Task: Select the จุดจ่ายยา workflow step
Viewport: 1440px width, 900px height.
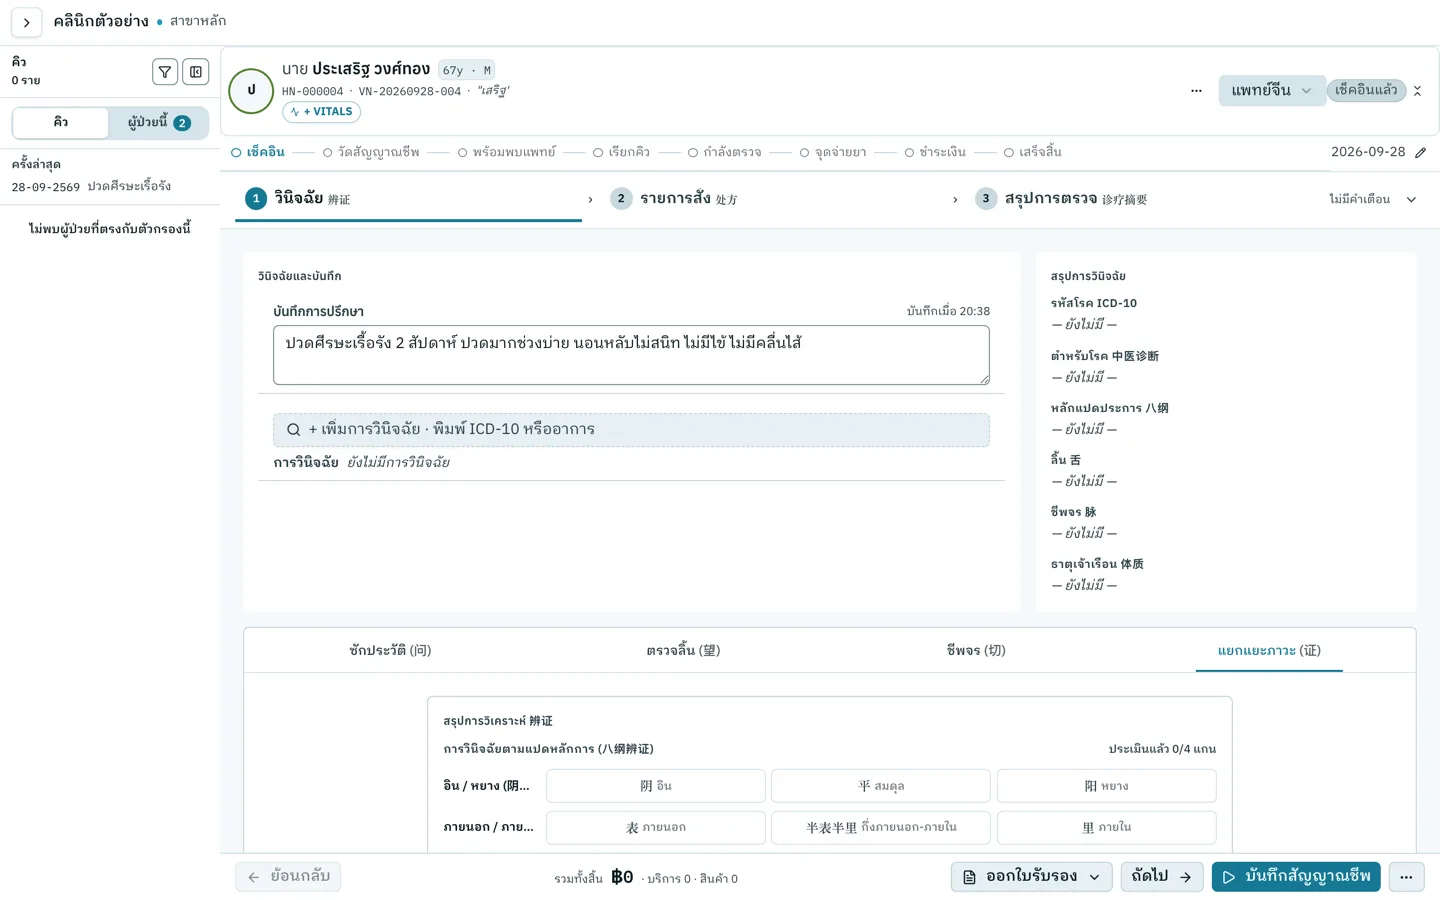Action: 832,152
